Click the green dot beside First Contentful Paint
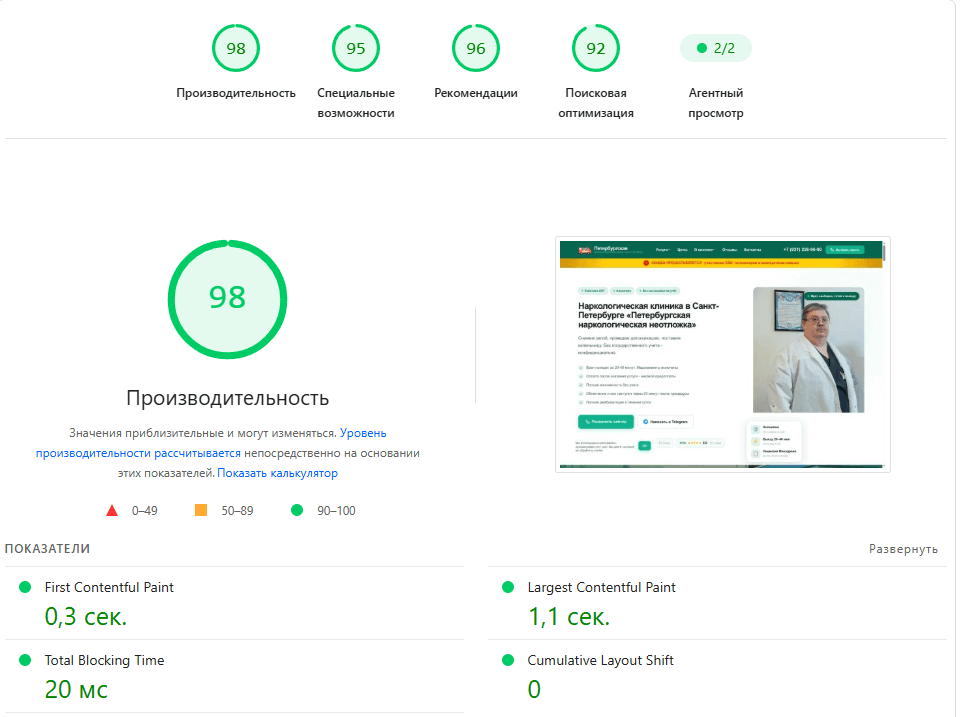The image size is (961, 717). coord(25,587)
